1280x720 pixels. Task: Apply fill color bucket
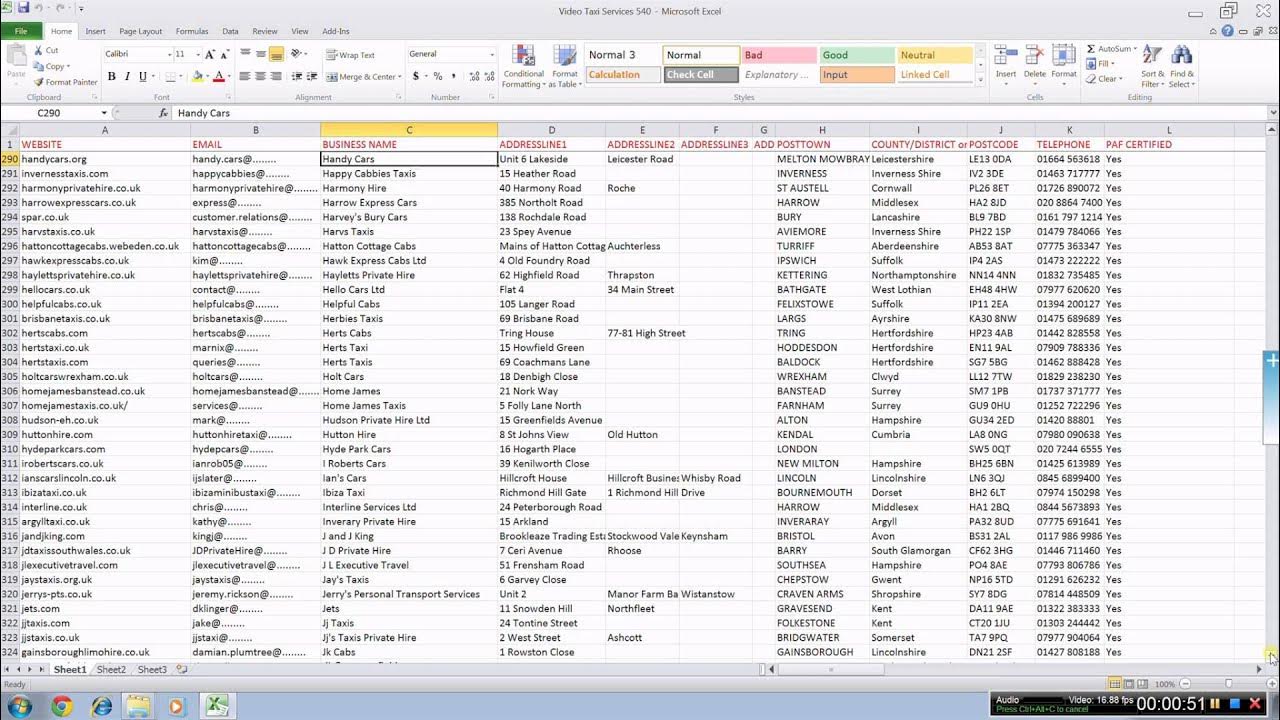[197, 76]
